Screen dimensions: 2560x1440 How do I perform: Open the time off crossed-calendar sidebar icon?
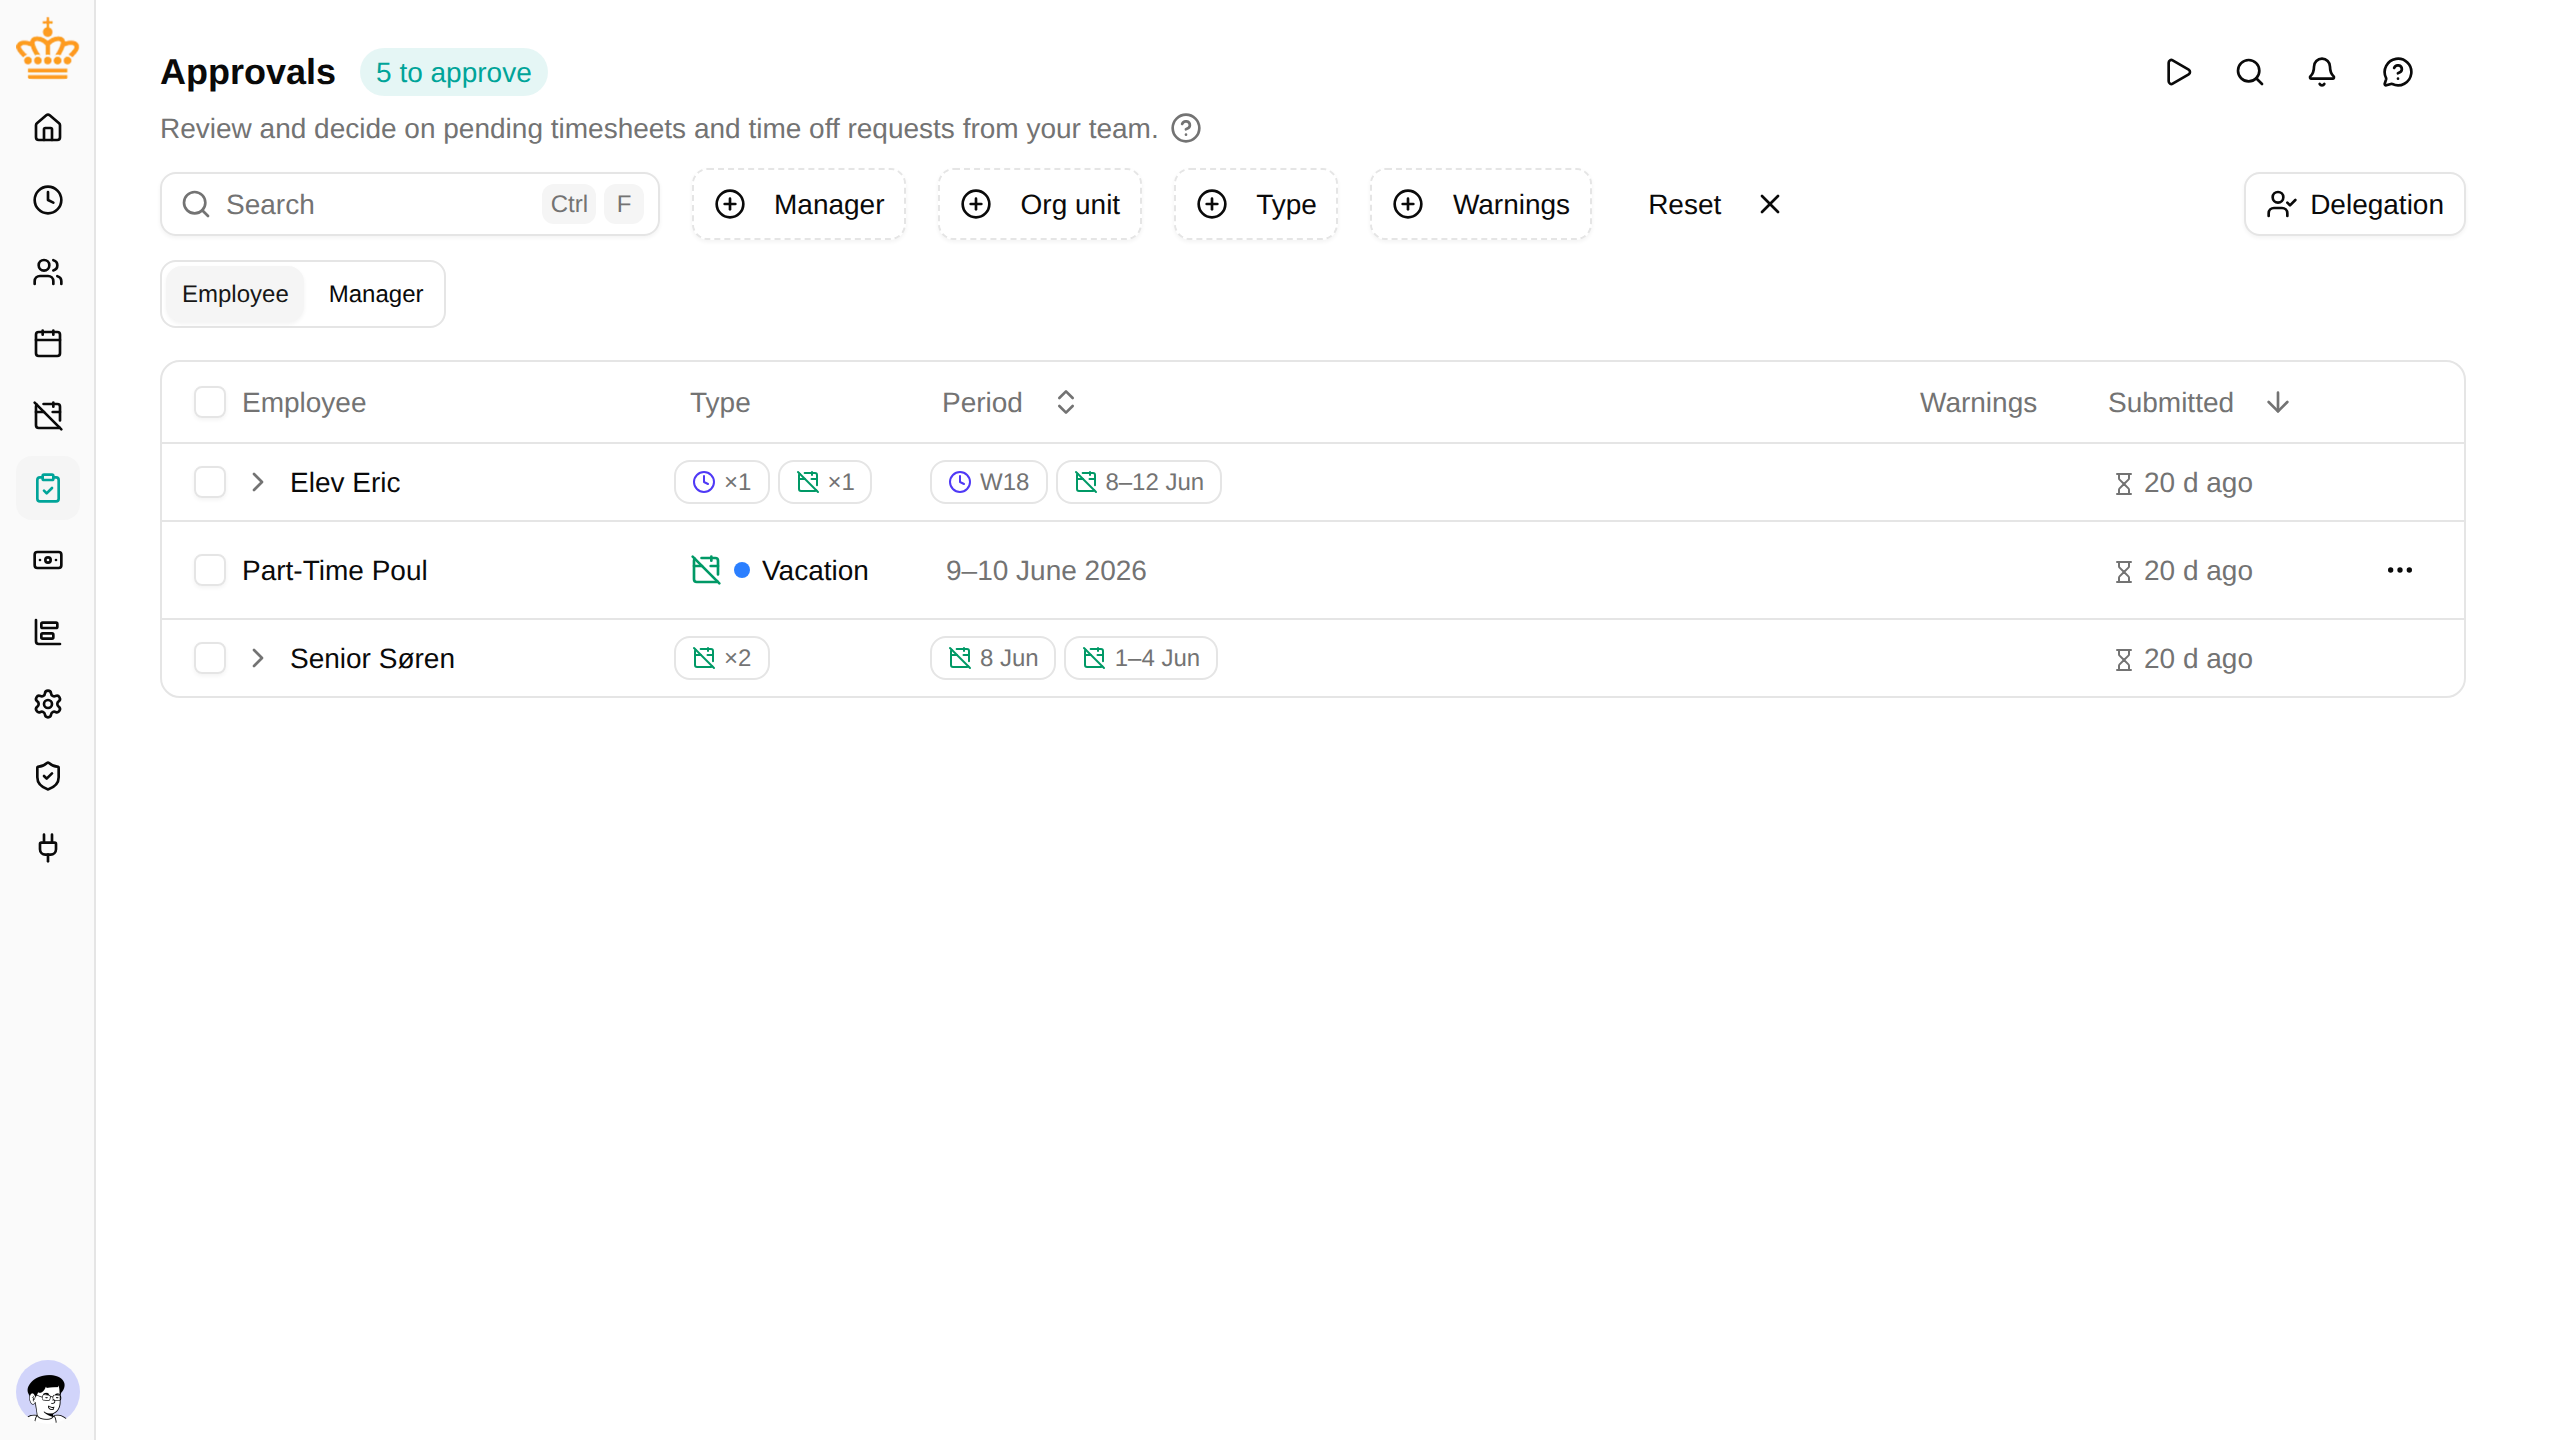48,416
